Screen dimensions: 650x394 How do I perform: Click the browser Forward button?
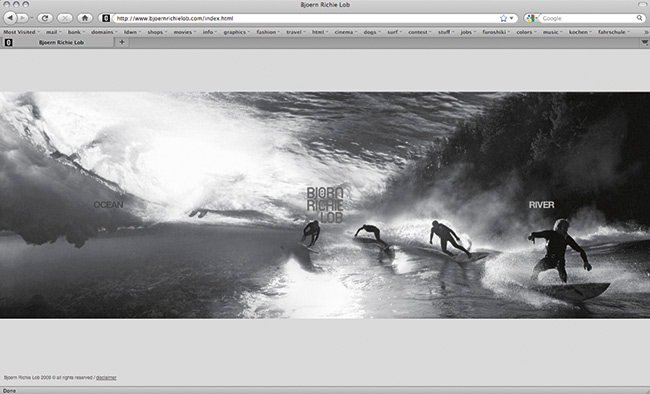click(22, 18)
